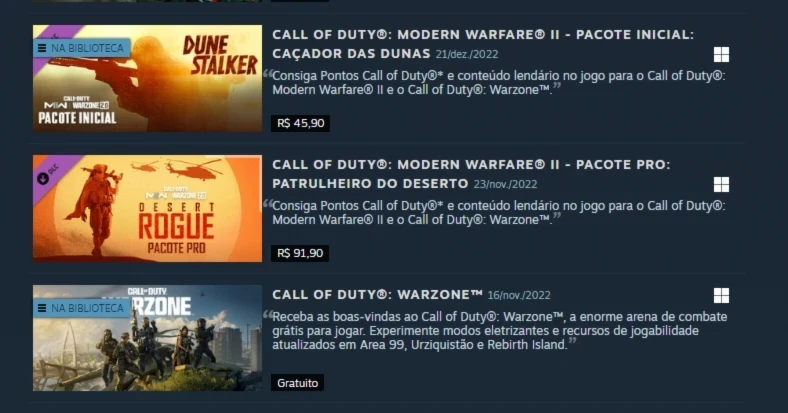Screen dimensions: 788x413
Task: Click the NA BIBLIOTECA badge on Warzone image
Action: 82,308
